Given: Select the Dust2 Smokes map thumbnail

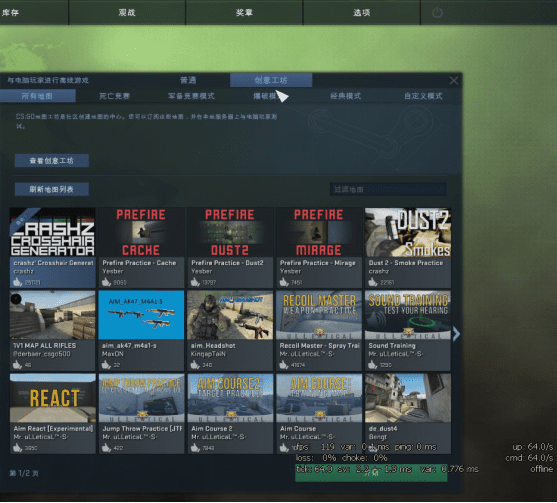Looking at the screenshot, I should pos(408,232).
